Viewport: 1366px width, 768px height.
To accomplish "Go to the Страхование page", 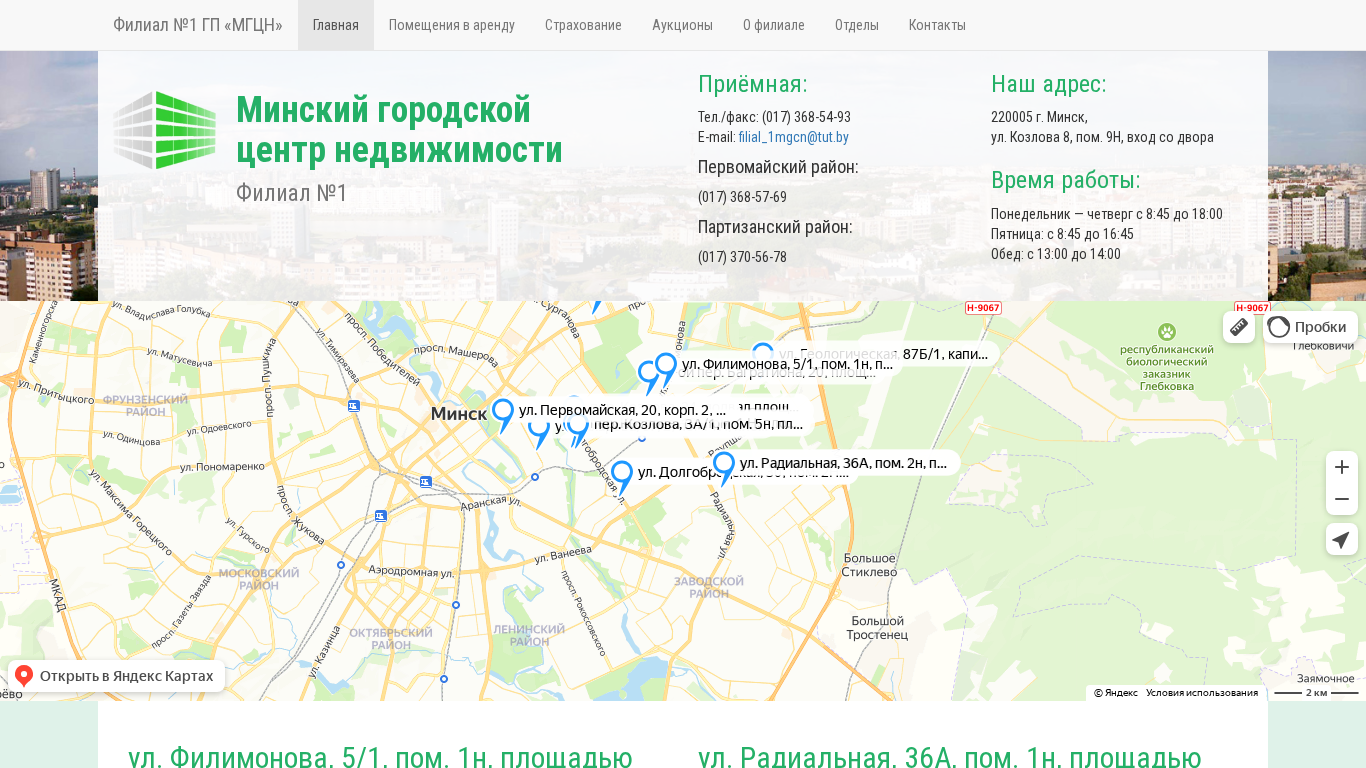I will (x=583, y=25).
